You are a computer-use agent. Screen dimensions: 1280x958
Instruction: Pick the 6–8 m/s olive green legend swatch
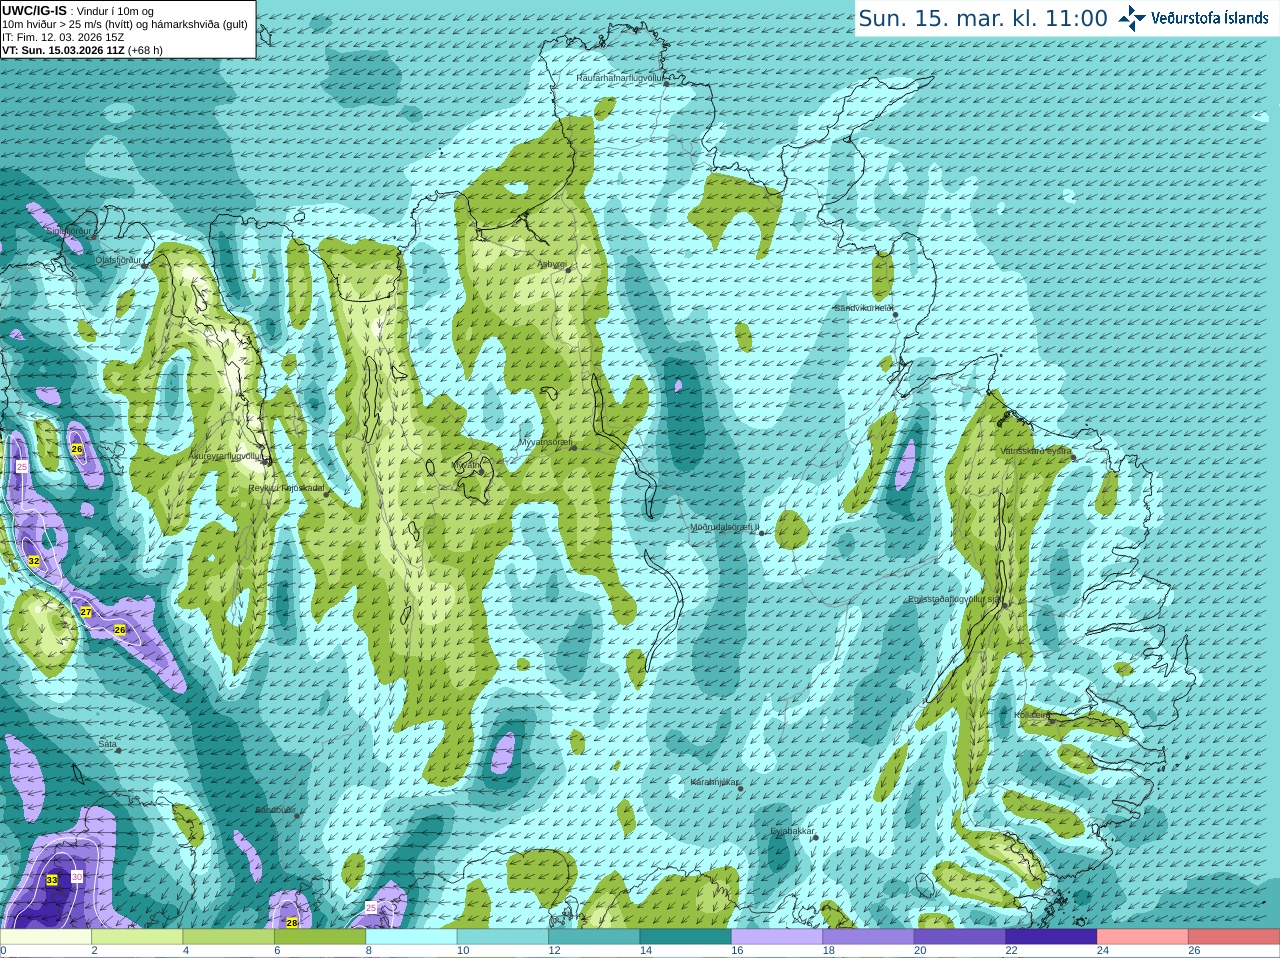point(320,937)
